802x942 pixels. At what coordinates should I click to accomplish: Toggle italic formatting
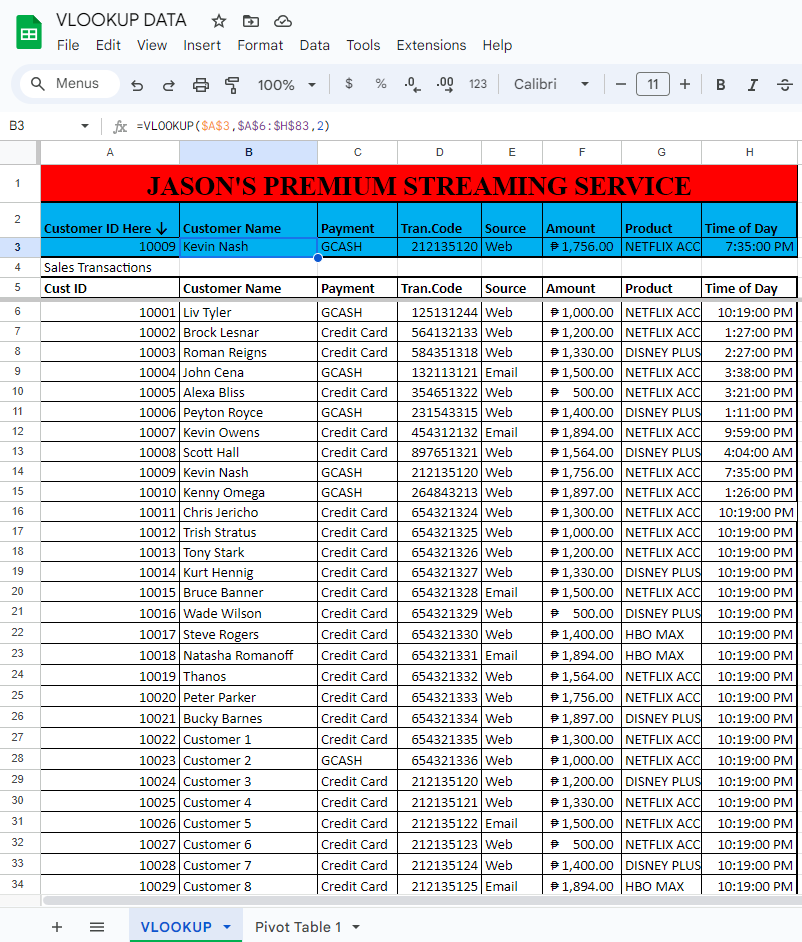point(753,85)
